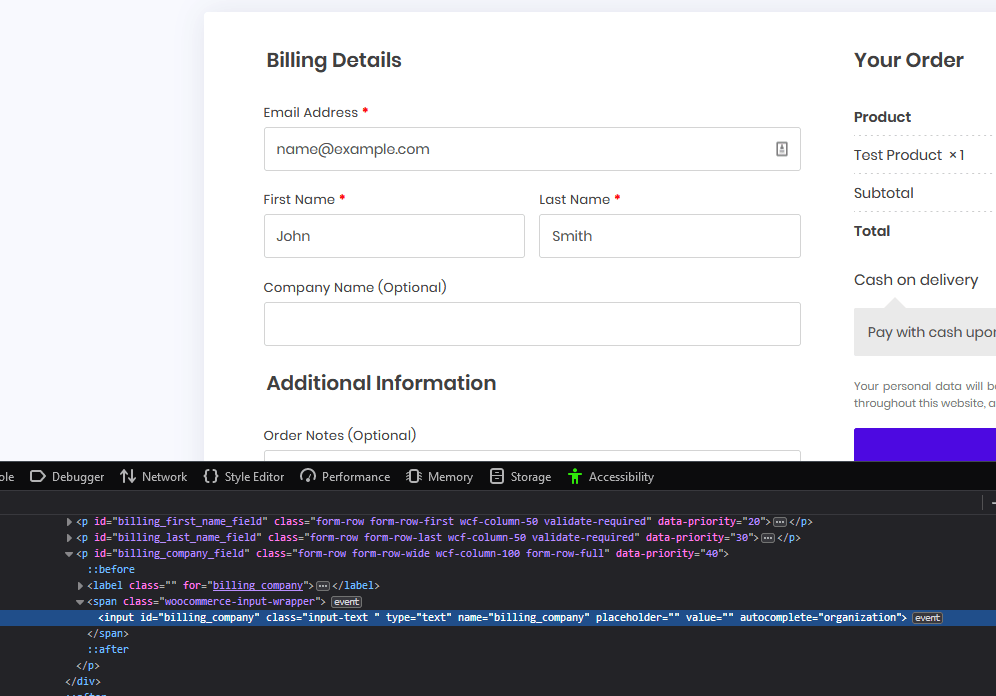This screenshot has width=996, height=696.
Task: Collapse the woocommerce-input-wrapper span node
Action: (x=80, y=602)
